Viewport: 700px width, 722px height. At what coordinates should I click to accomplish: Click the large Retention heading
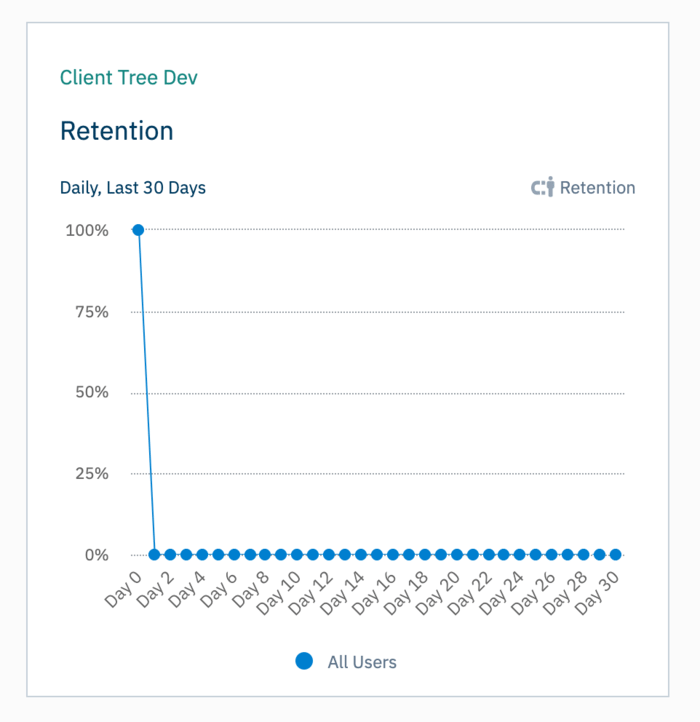tap(117, 131)
